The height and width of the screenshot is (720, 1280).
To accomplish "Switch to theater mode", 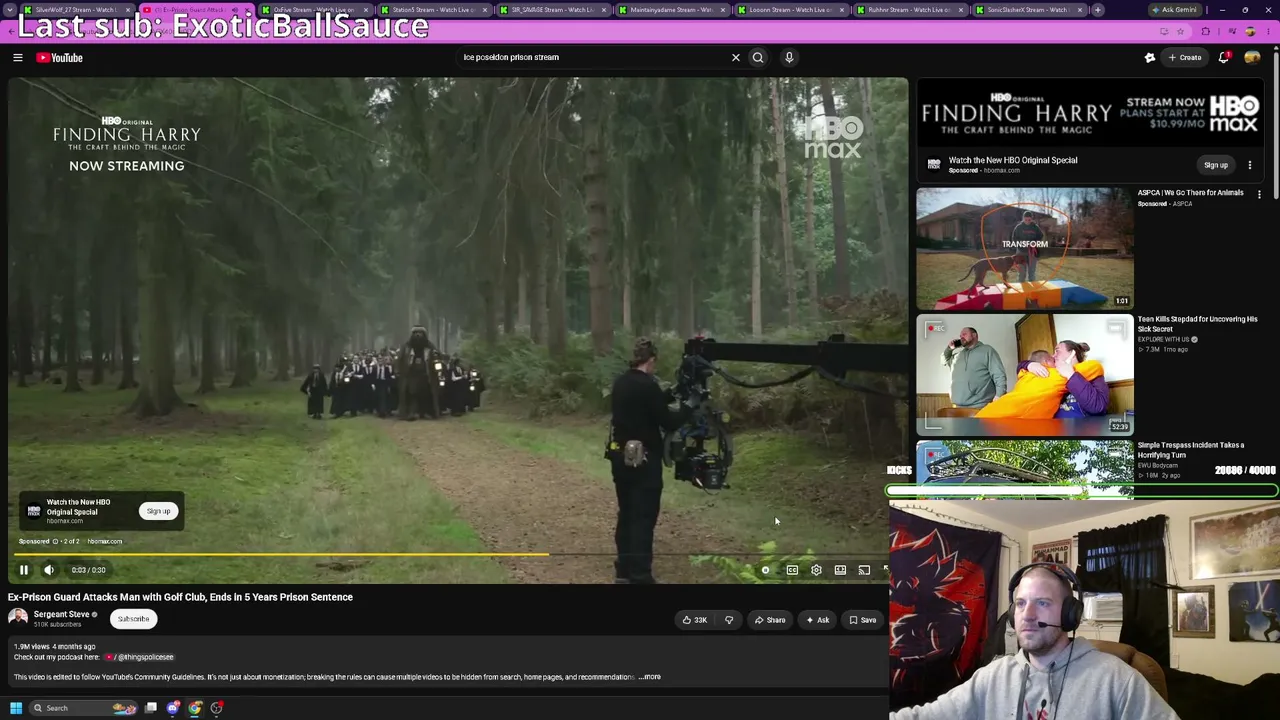I will (840, 570).
